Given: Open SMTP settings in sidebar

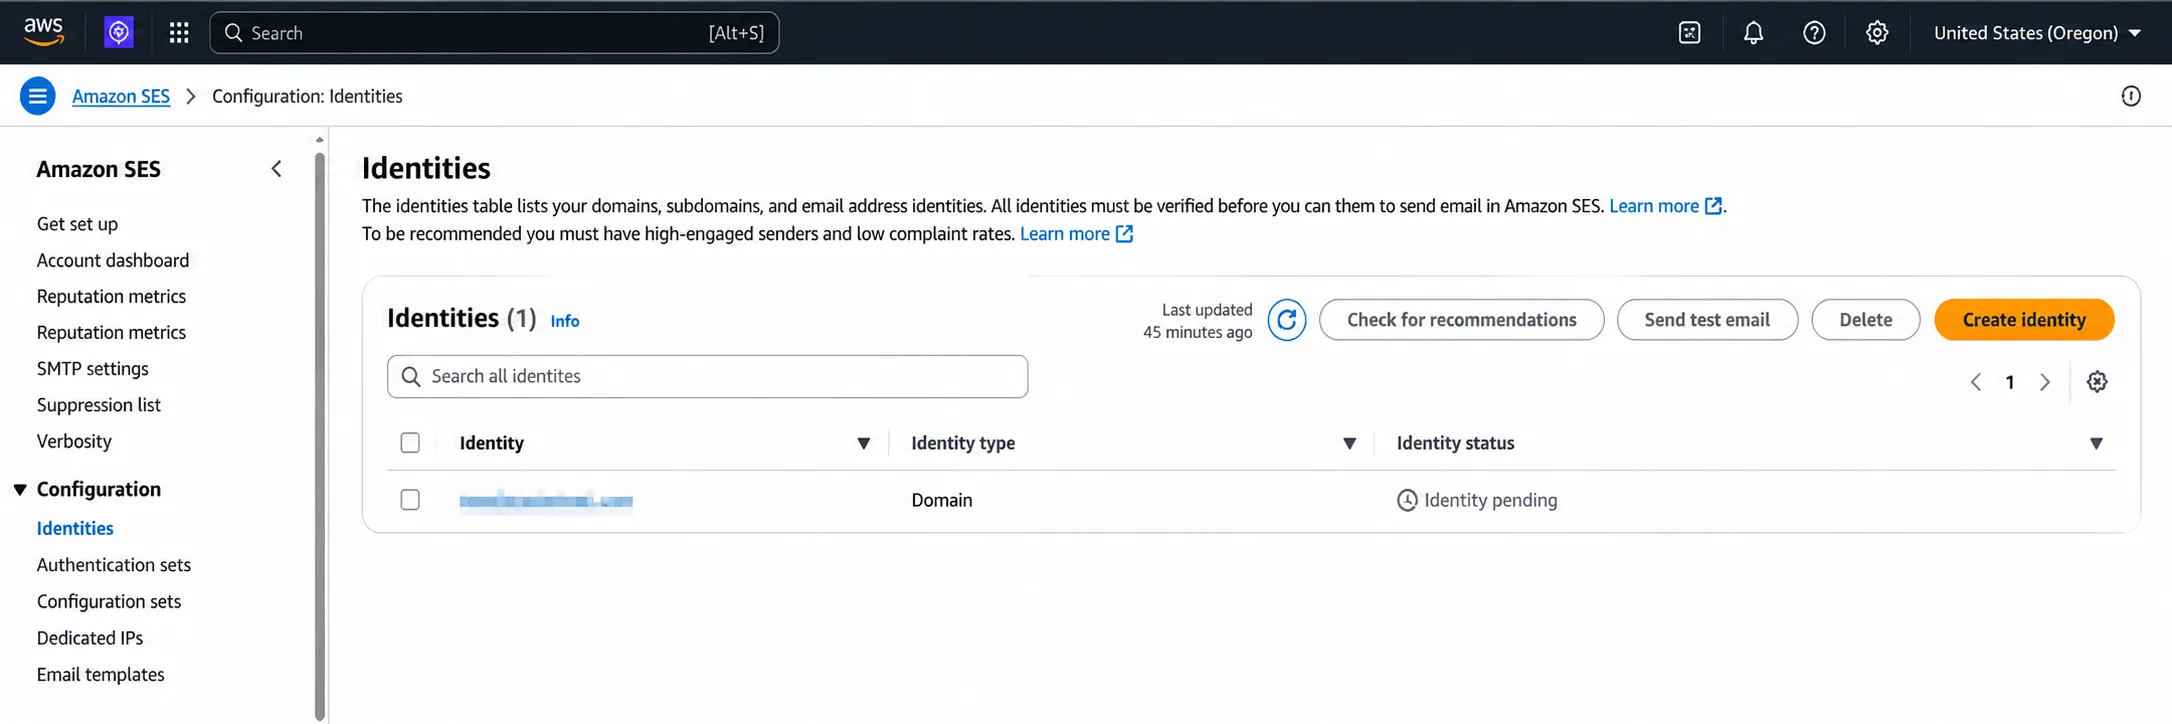Looking at the screenshot, I should pos(93,369).
